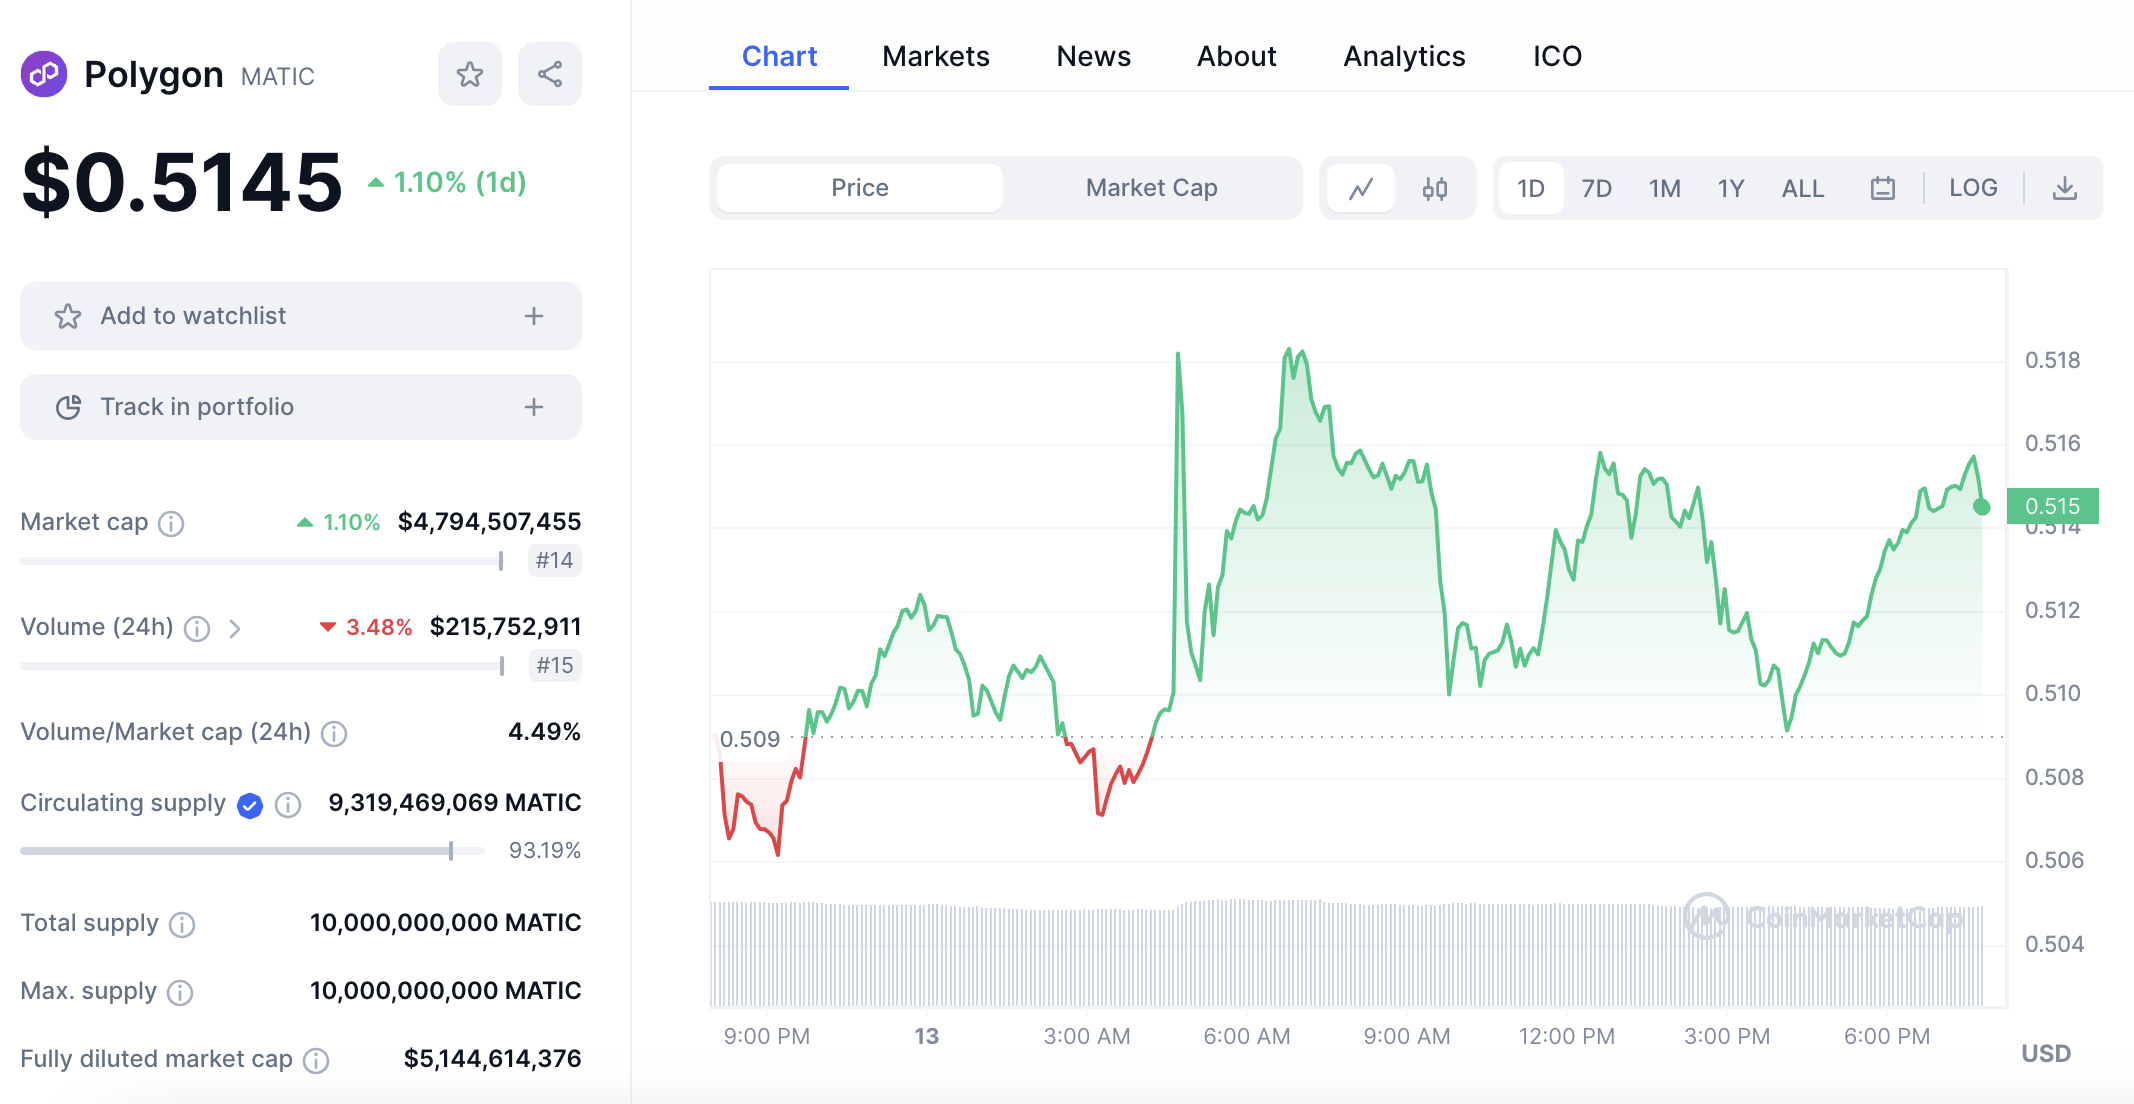Open the calendar date range picker
The width and height of the screenshot is (2134, 1104).
[1882, 188]
